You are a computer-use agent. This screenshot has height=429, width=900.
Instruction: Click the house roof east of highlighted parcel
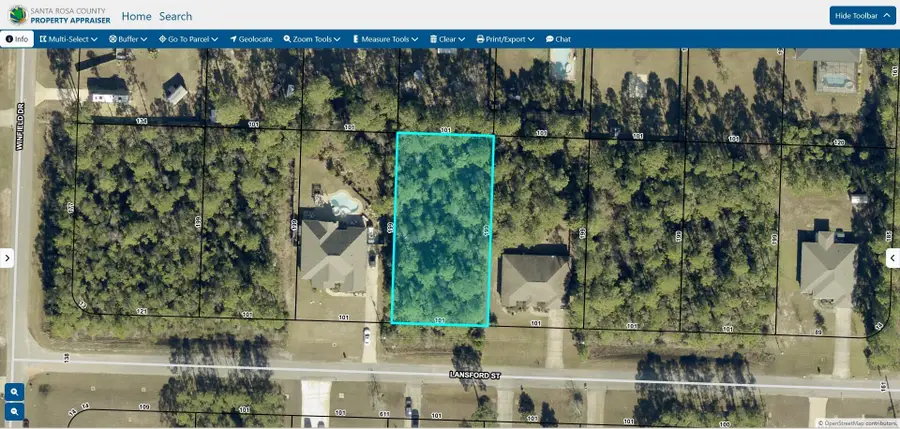click(x=534, y=281)
